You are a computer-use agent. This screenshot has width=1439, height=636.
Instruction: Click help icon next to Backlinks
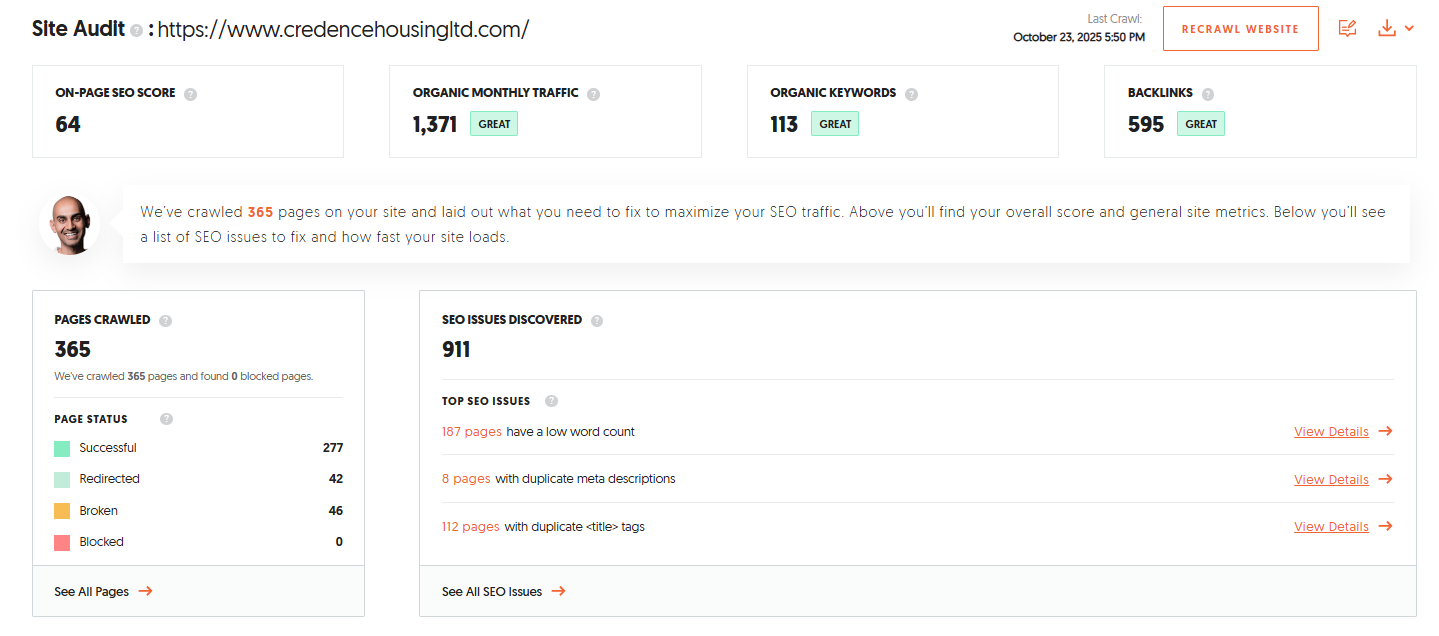1208,94
